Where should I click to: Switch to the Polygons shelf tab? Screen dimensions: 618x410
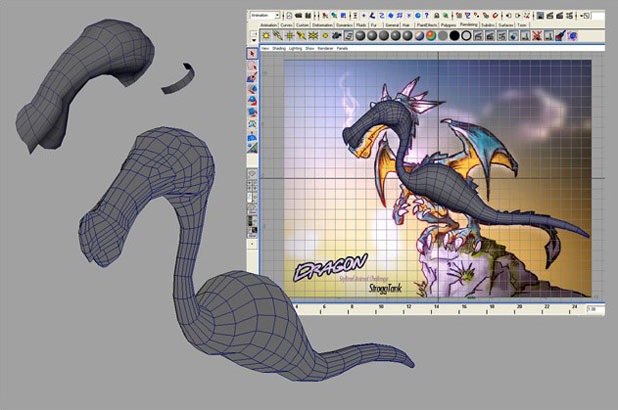(448, 25)
